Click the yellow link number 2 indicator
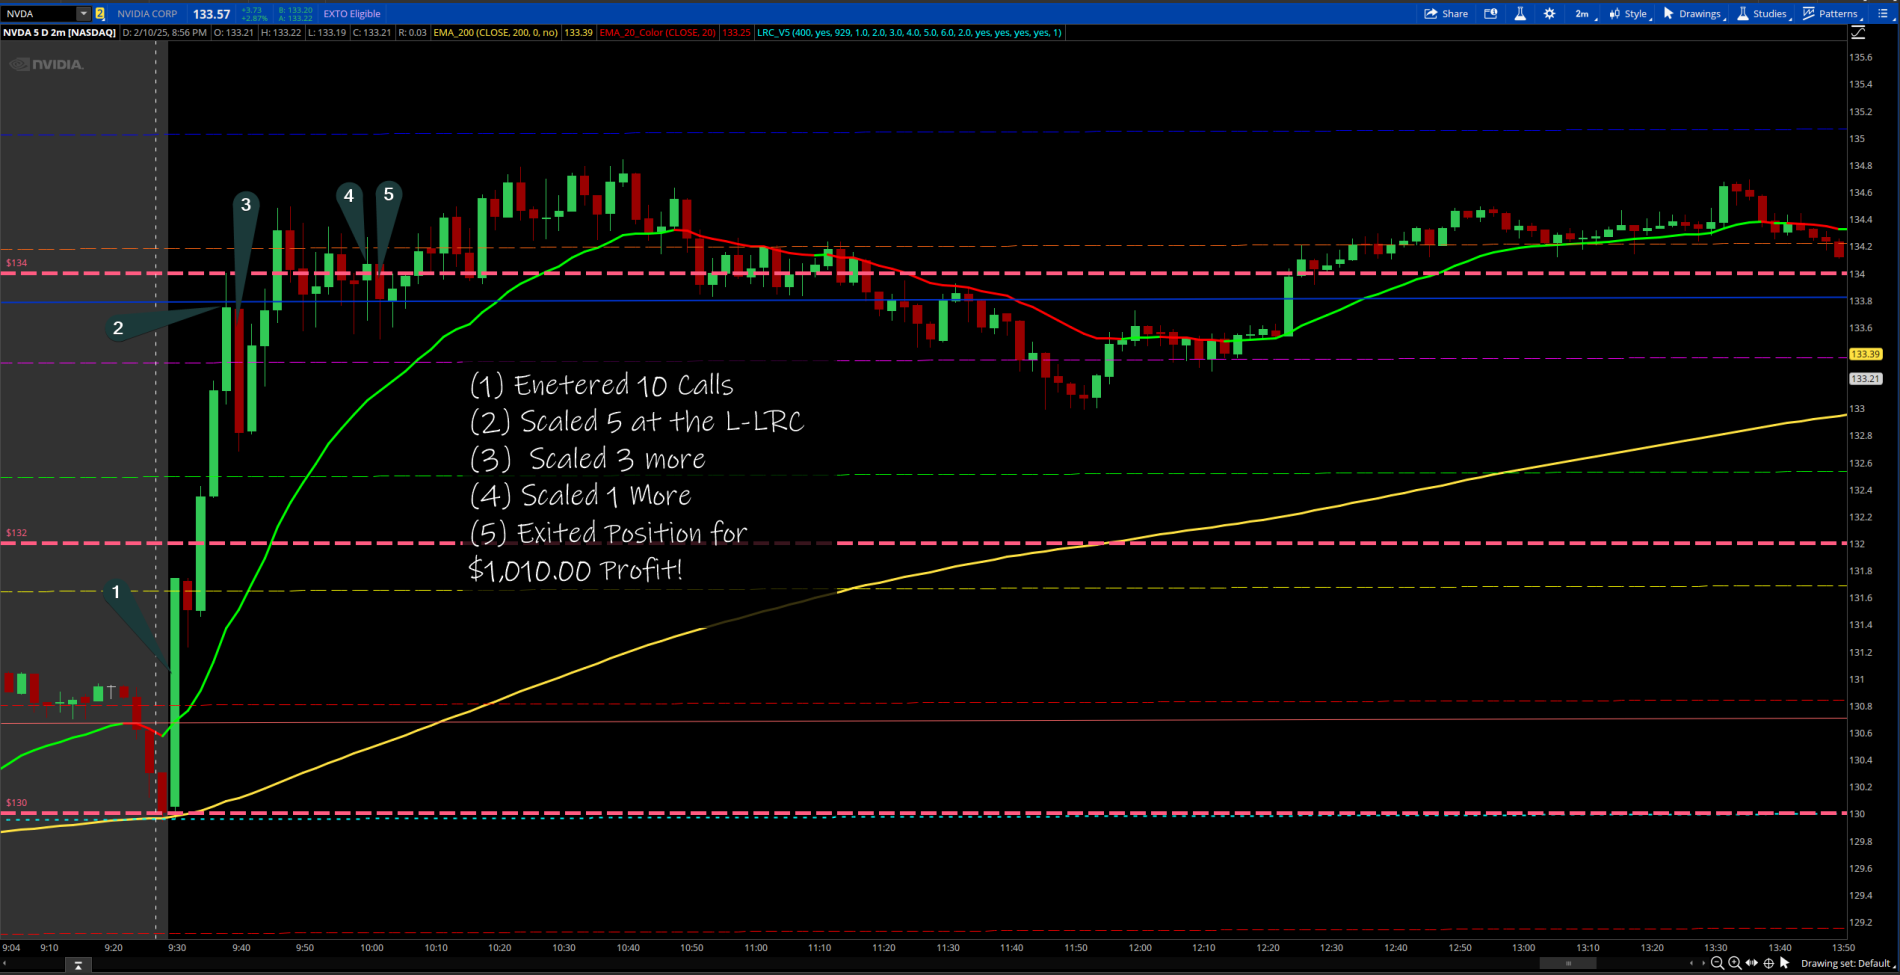This screenshot has height=975, width=1900. [100, 14]
